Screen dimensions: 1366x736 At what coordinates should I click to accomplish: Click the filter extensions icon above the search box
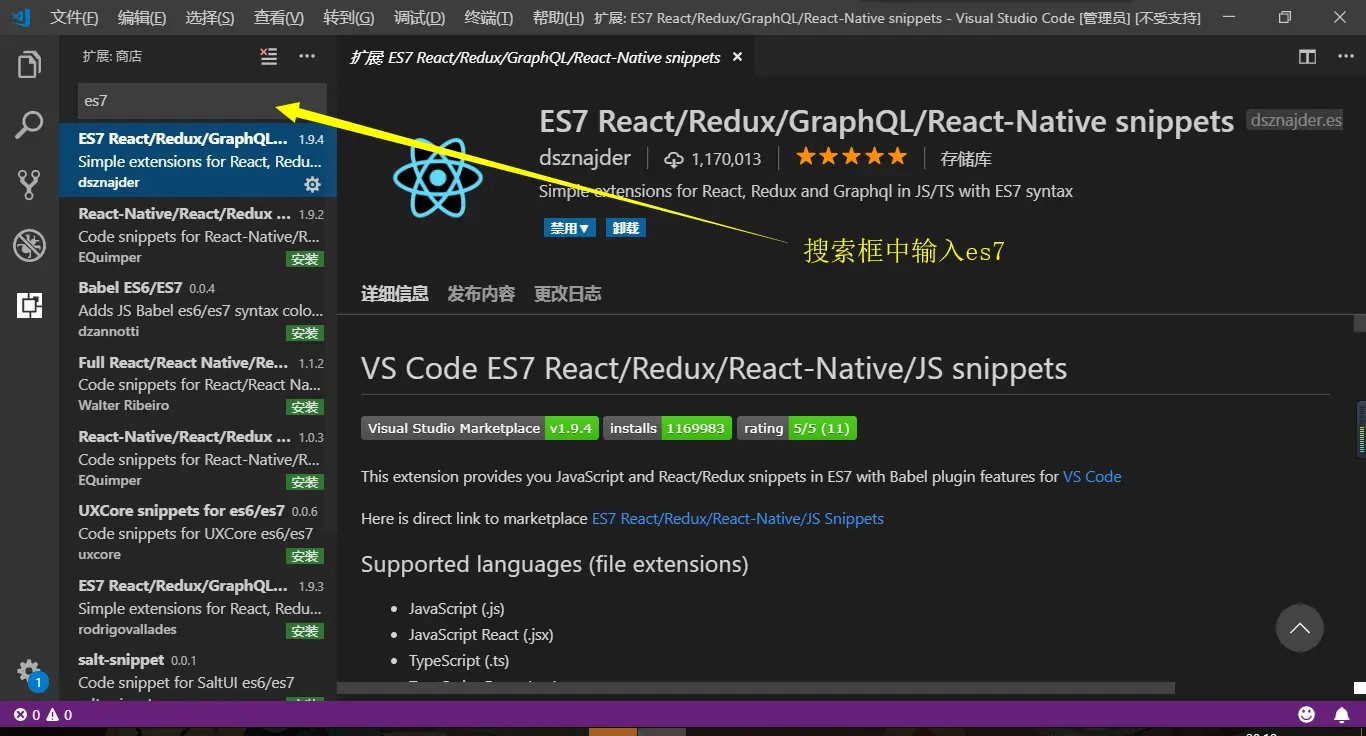click(x=268, y=57)
